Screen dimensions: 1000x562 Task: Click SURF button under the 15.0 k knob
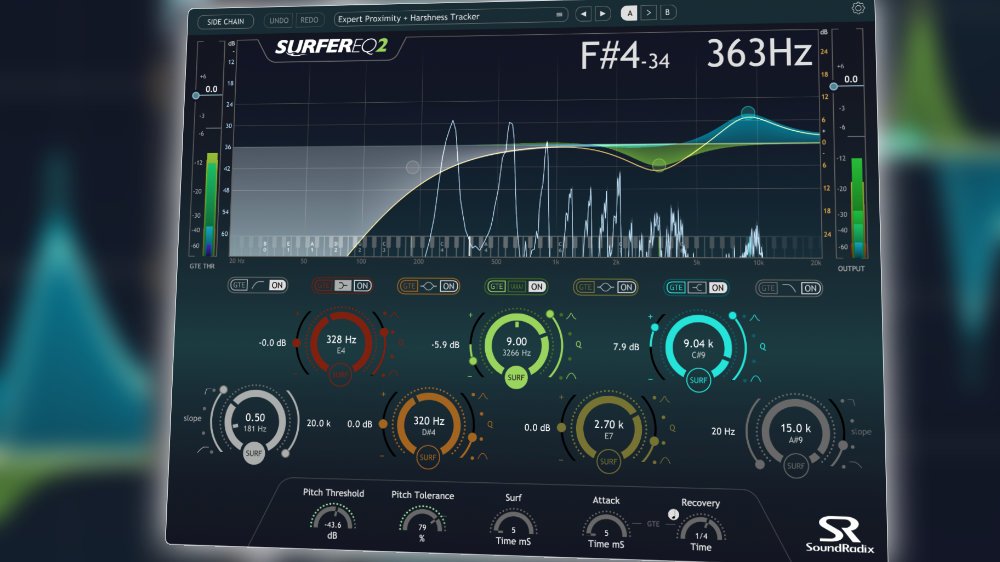tap(795, 466)
